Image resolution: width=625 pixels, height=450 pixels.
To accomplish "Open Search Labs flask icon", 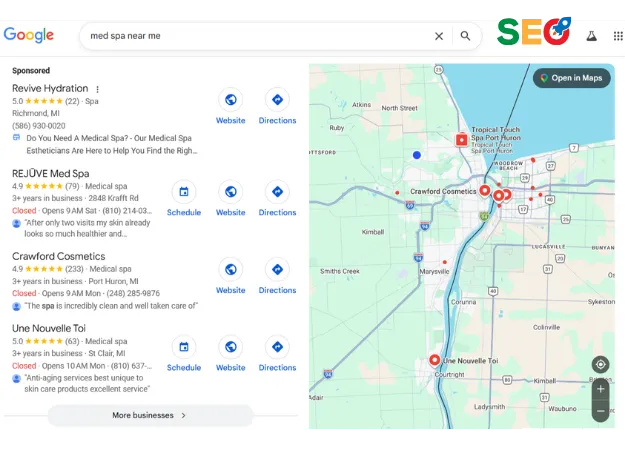I will [592, 36].
